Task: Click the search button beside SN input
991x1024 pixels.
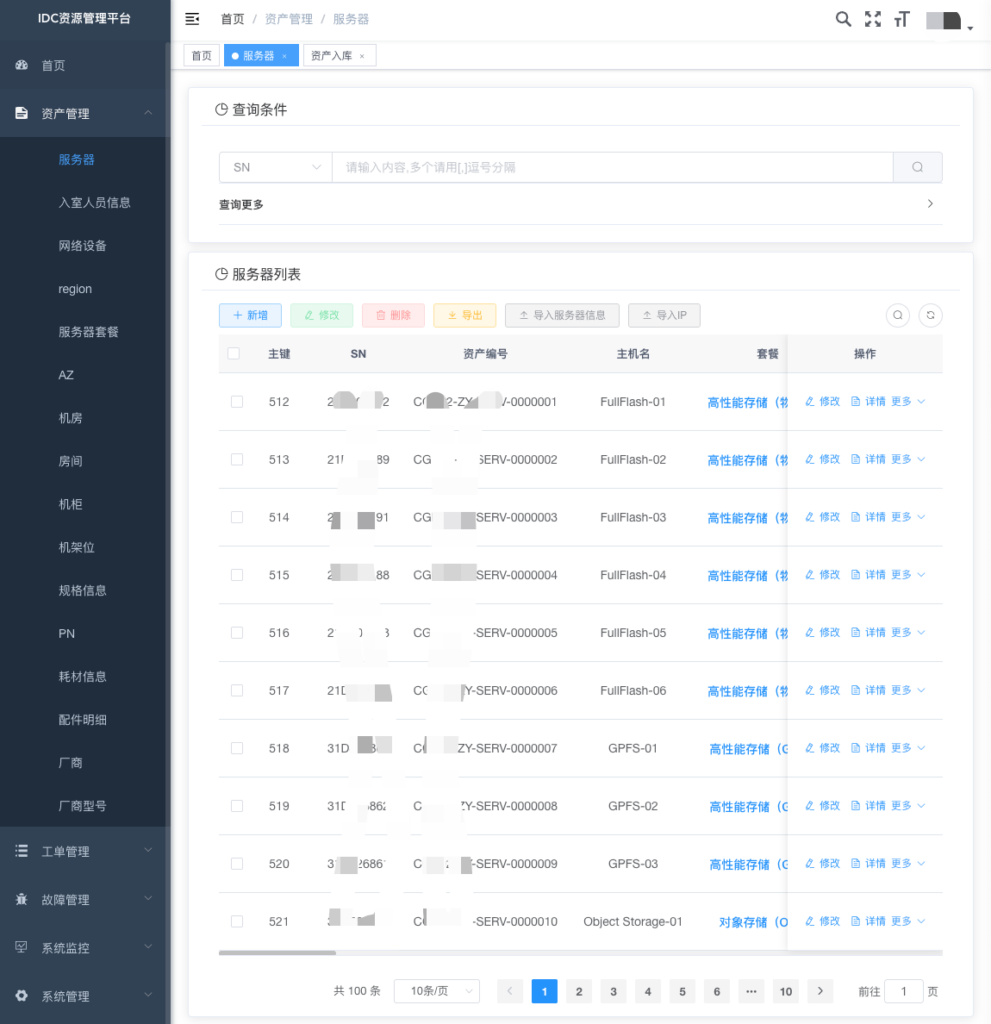Action: click(x=917, y=167)
